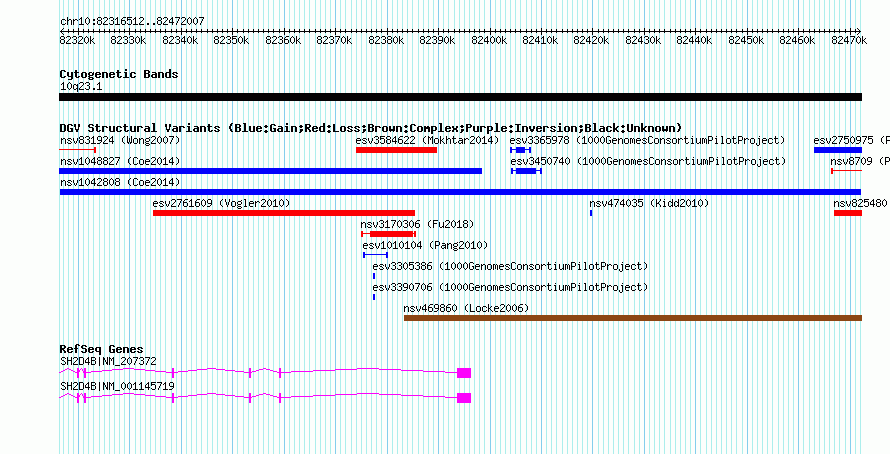The height and width of the screenshot is (454, 890).
Task: Click the tiny blue esv3305386 marker
Action: [374, 276]
